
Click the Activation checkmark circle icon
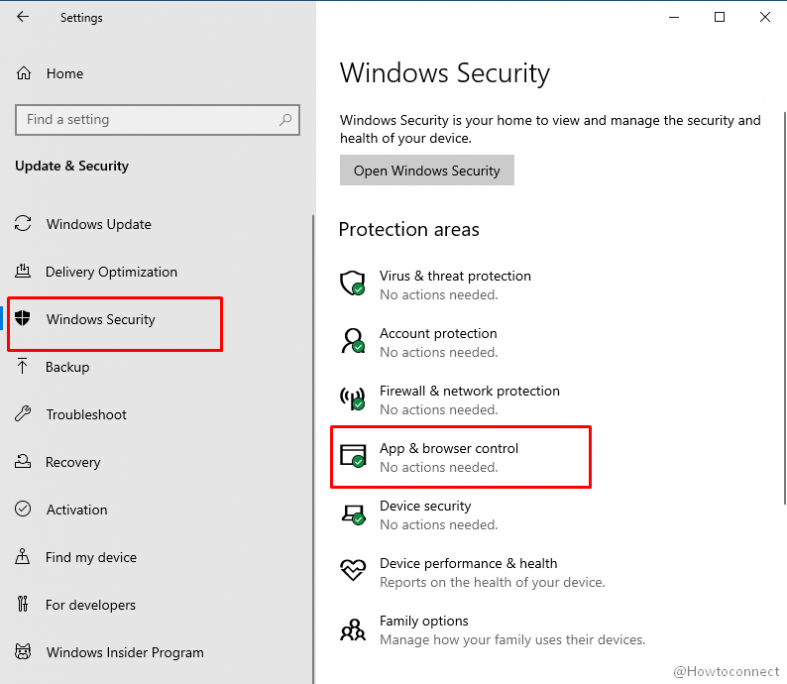coord(23,509)
